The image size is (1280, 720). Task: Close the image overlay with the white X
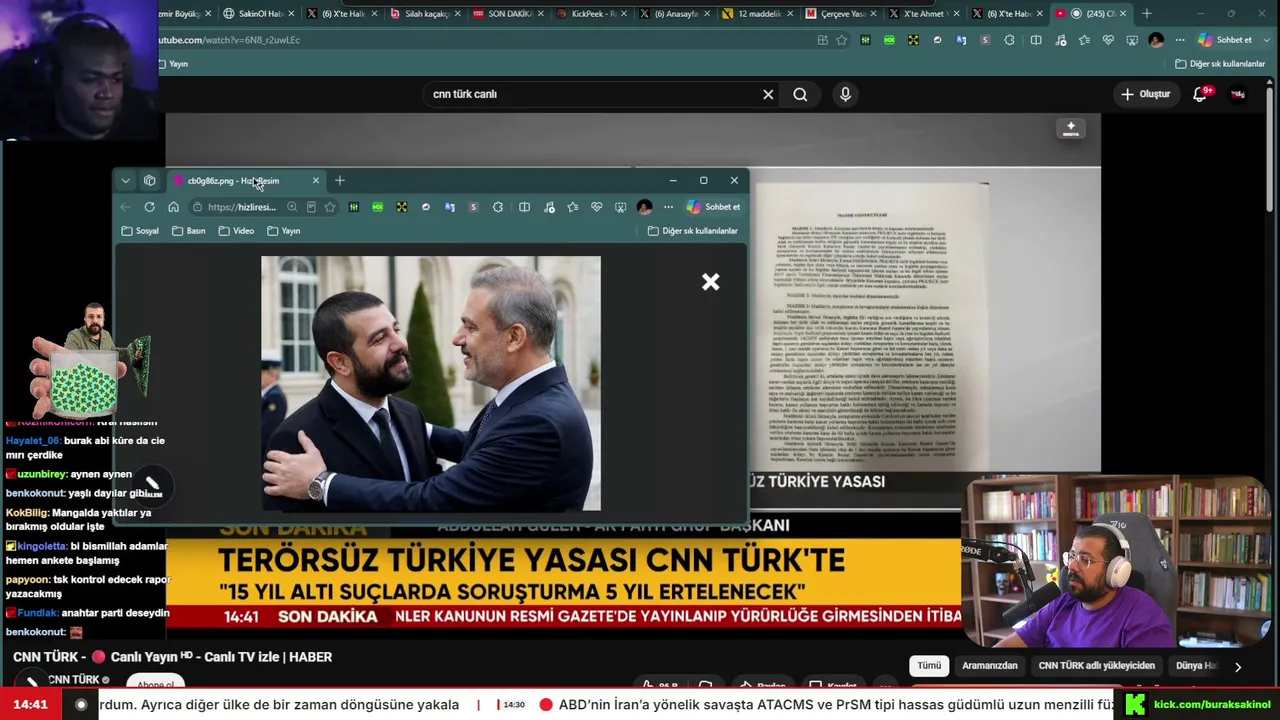(710, 282)
